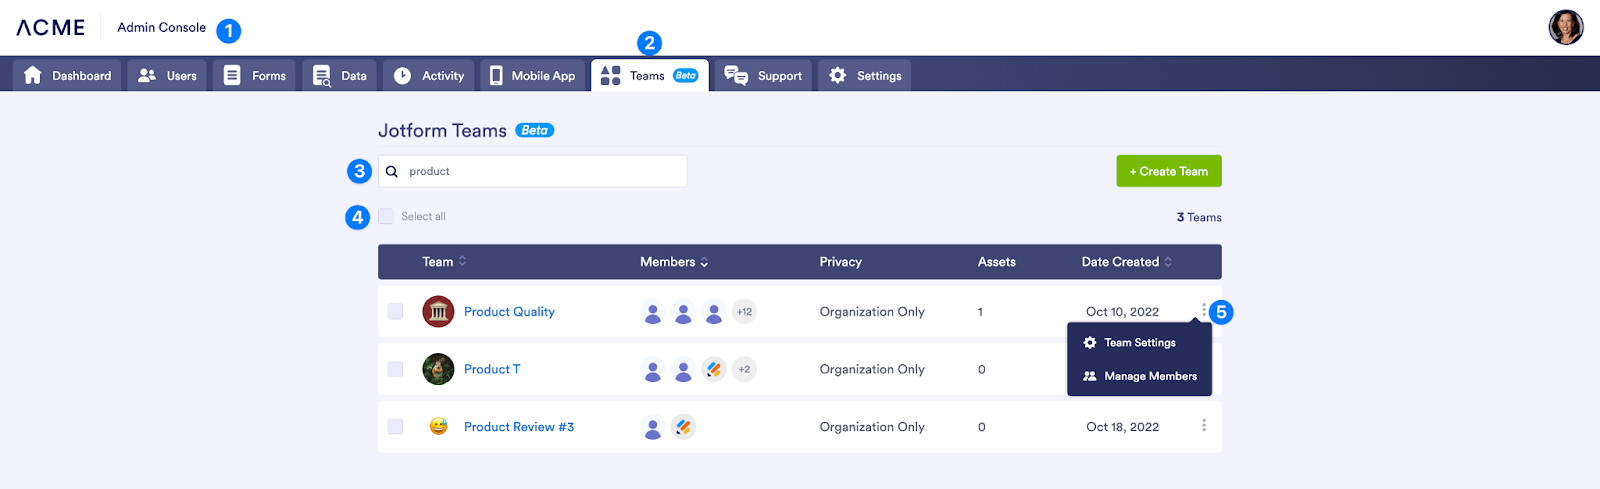The height and width of the screenshot is (489, 1600).
Task: Click the +12 members badge for Product Quality
Action: point(744,312)
